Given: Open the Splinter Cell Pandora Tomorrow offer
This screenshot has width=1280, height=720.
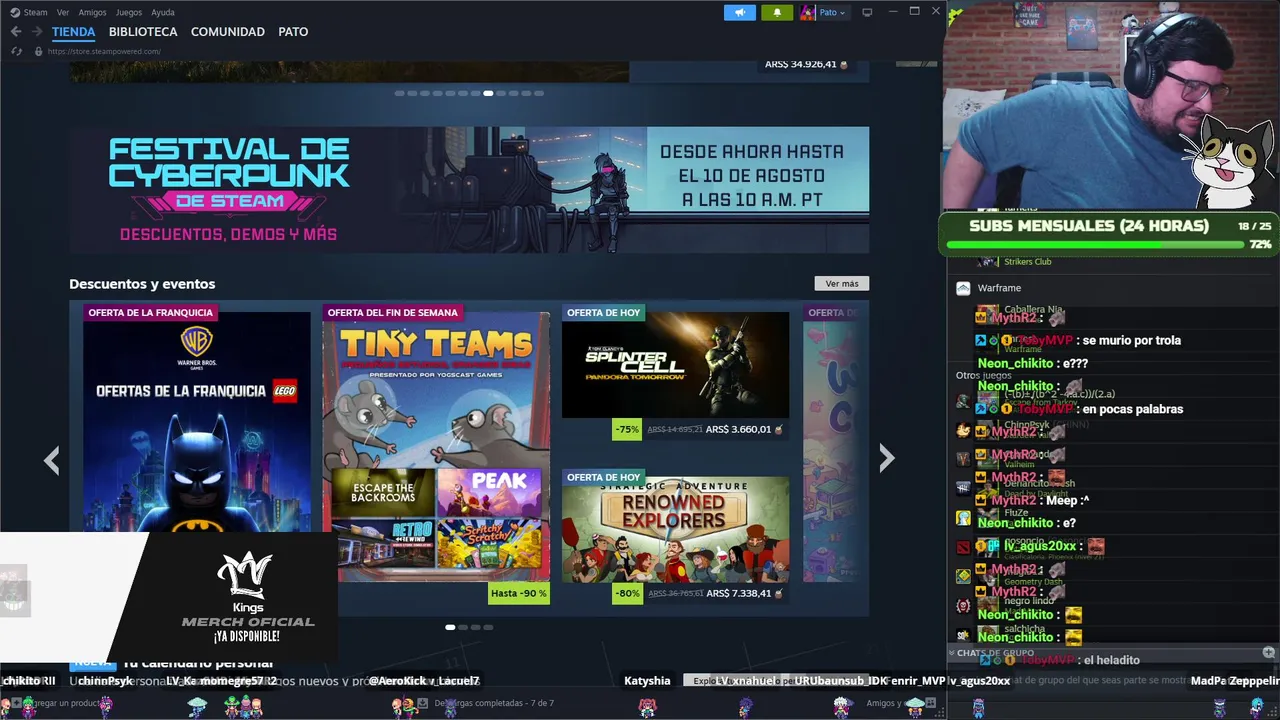Looking at the screenshot, I should [x=675, y=365].
